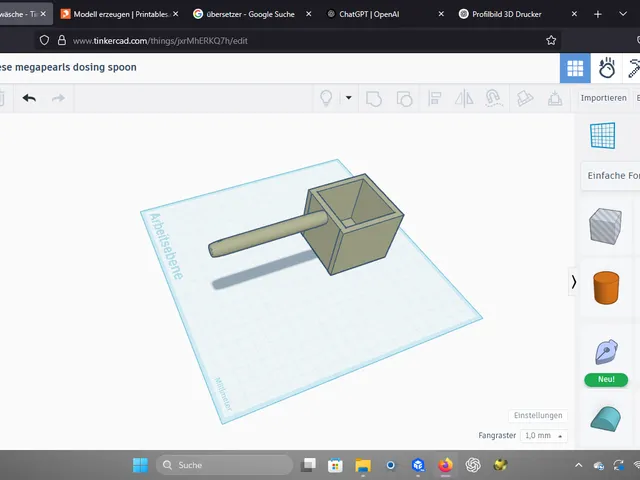This screenshot has height=480, width=640.
Task: Open the list all tabs chevron
Action: click(x=623, y=14)
